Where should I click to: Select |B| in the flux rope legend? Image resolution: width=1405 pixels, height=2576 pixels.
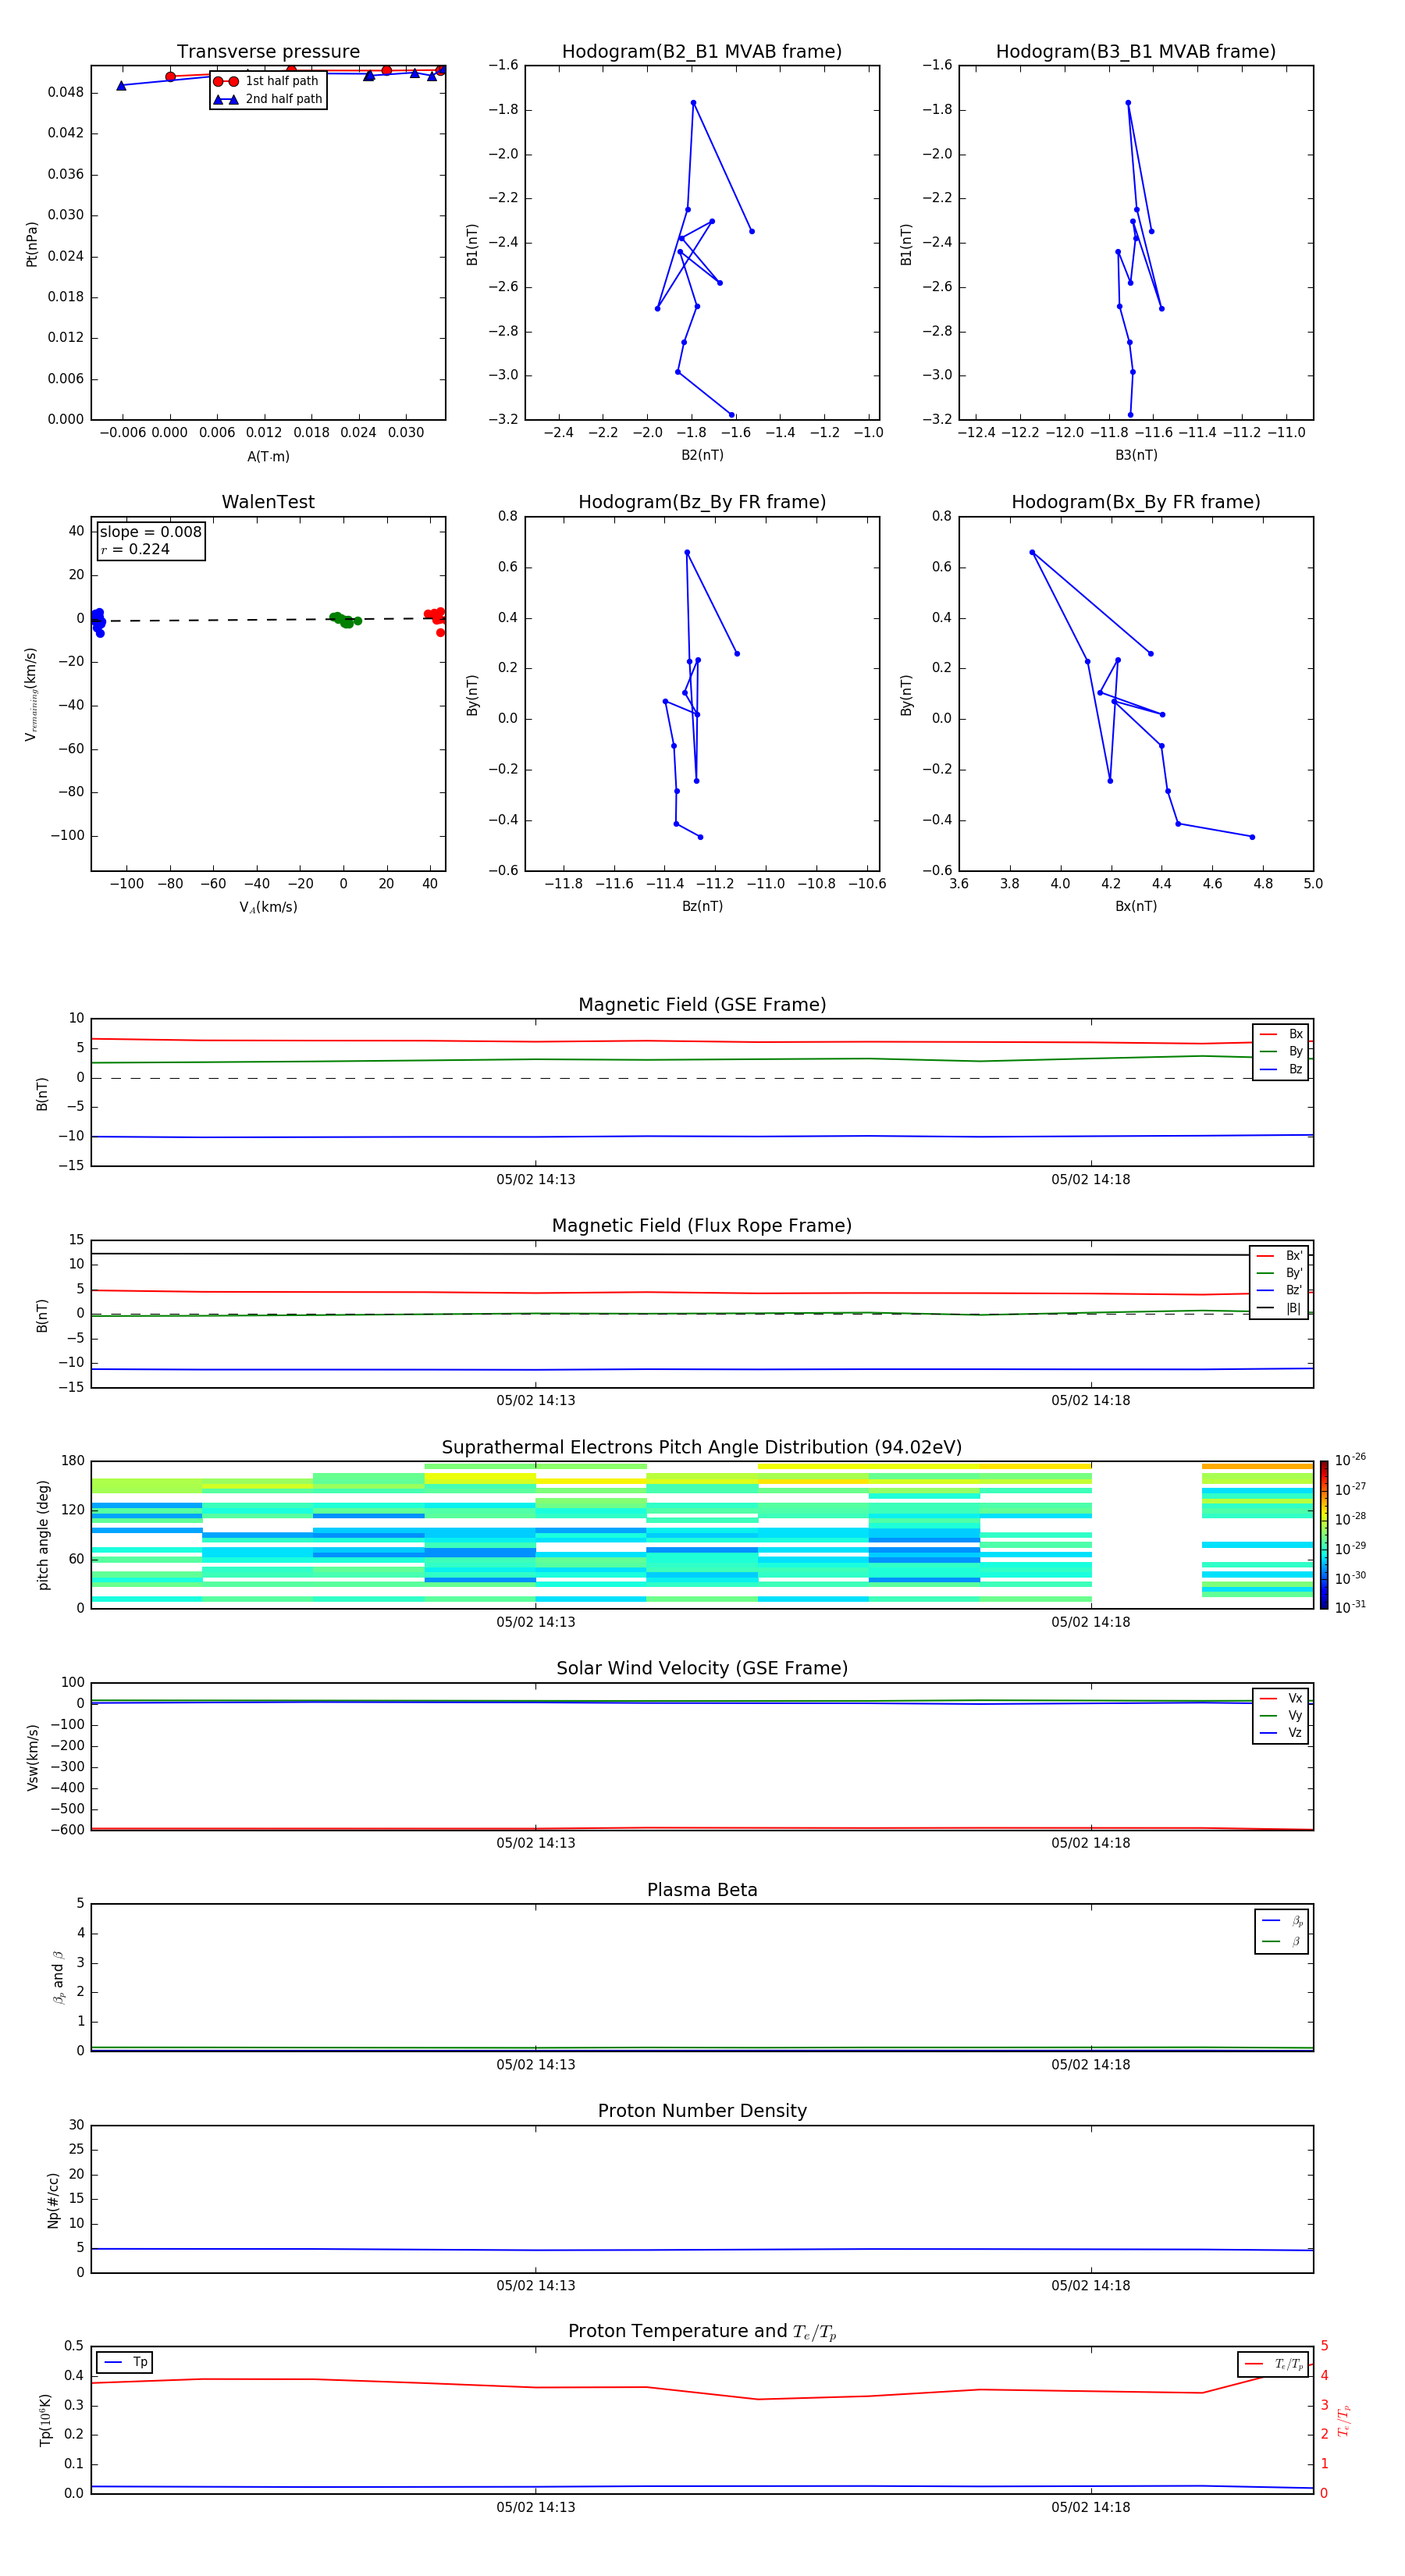pos(1279,1308)
